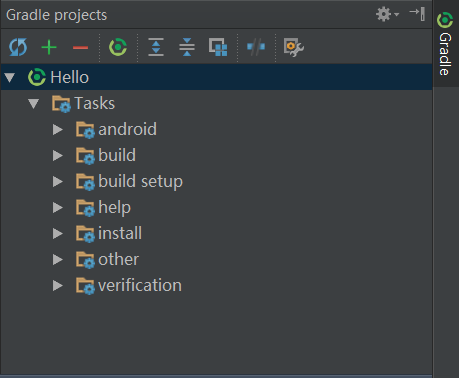Click the android folder gear icon
Image resolution: width=459 pixels, height=378 pixels.
[85, 130]
